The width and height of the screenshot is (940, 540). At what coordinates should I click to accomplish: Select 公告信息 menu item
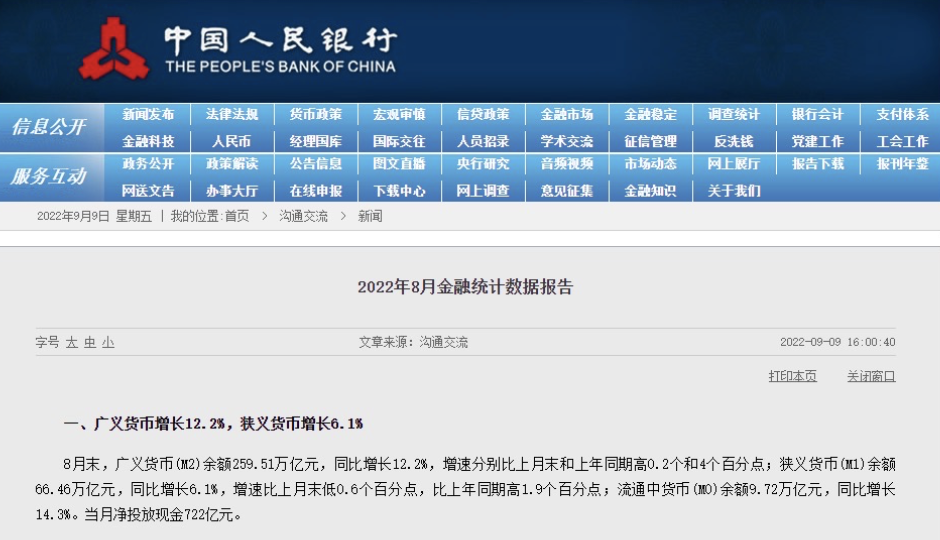[x=316, y=164]
